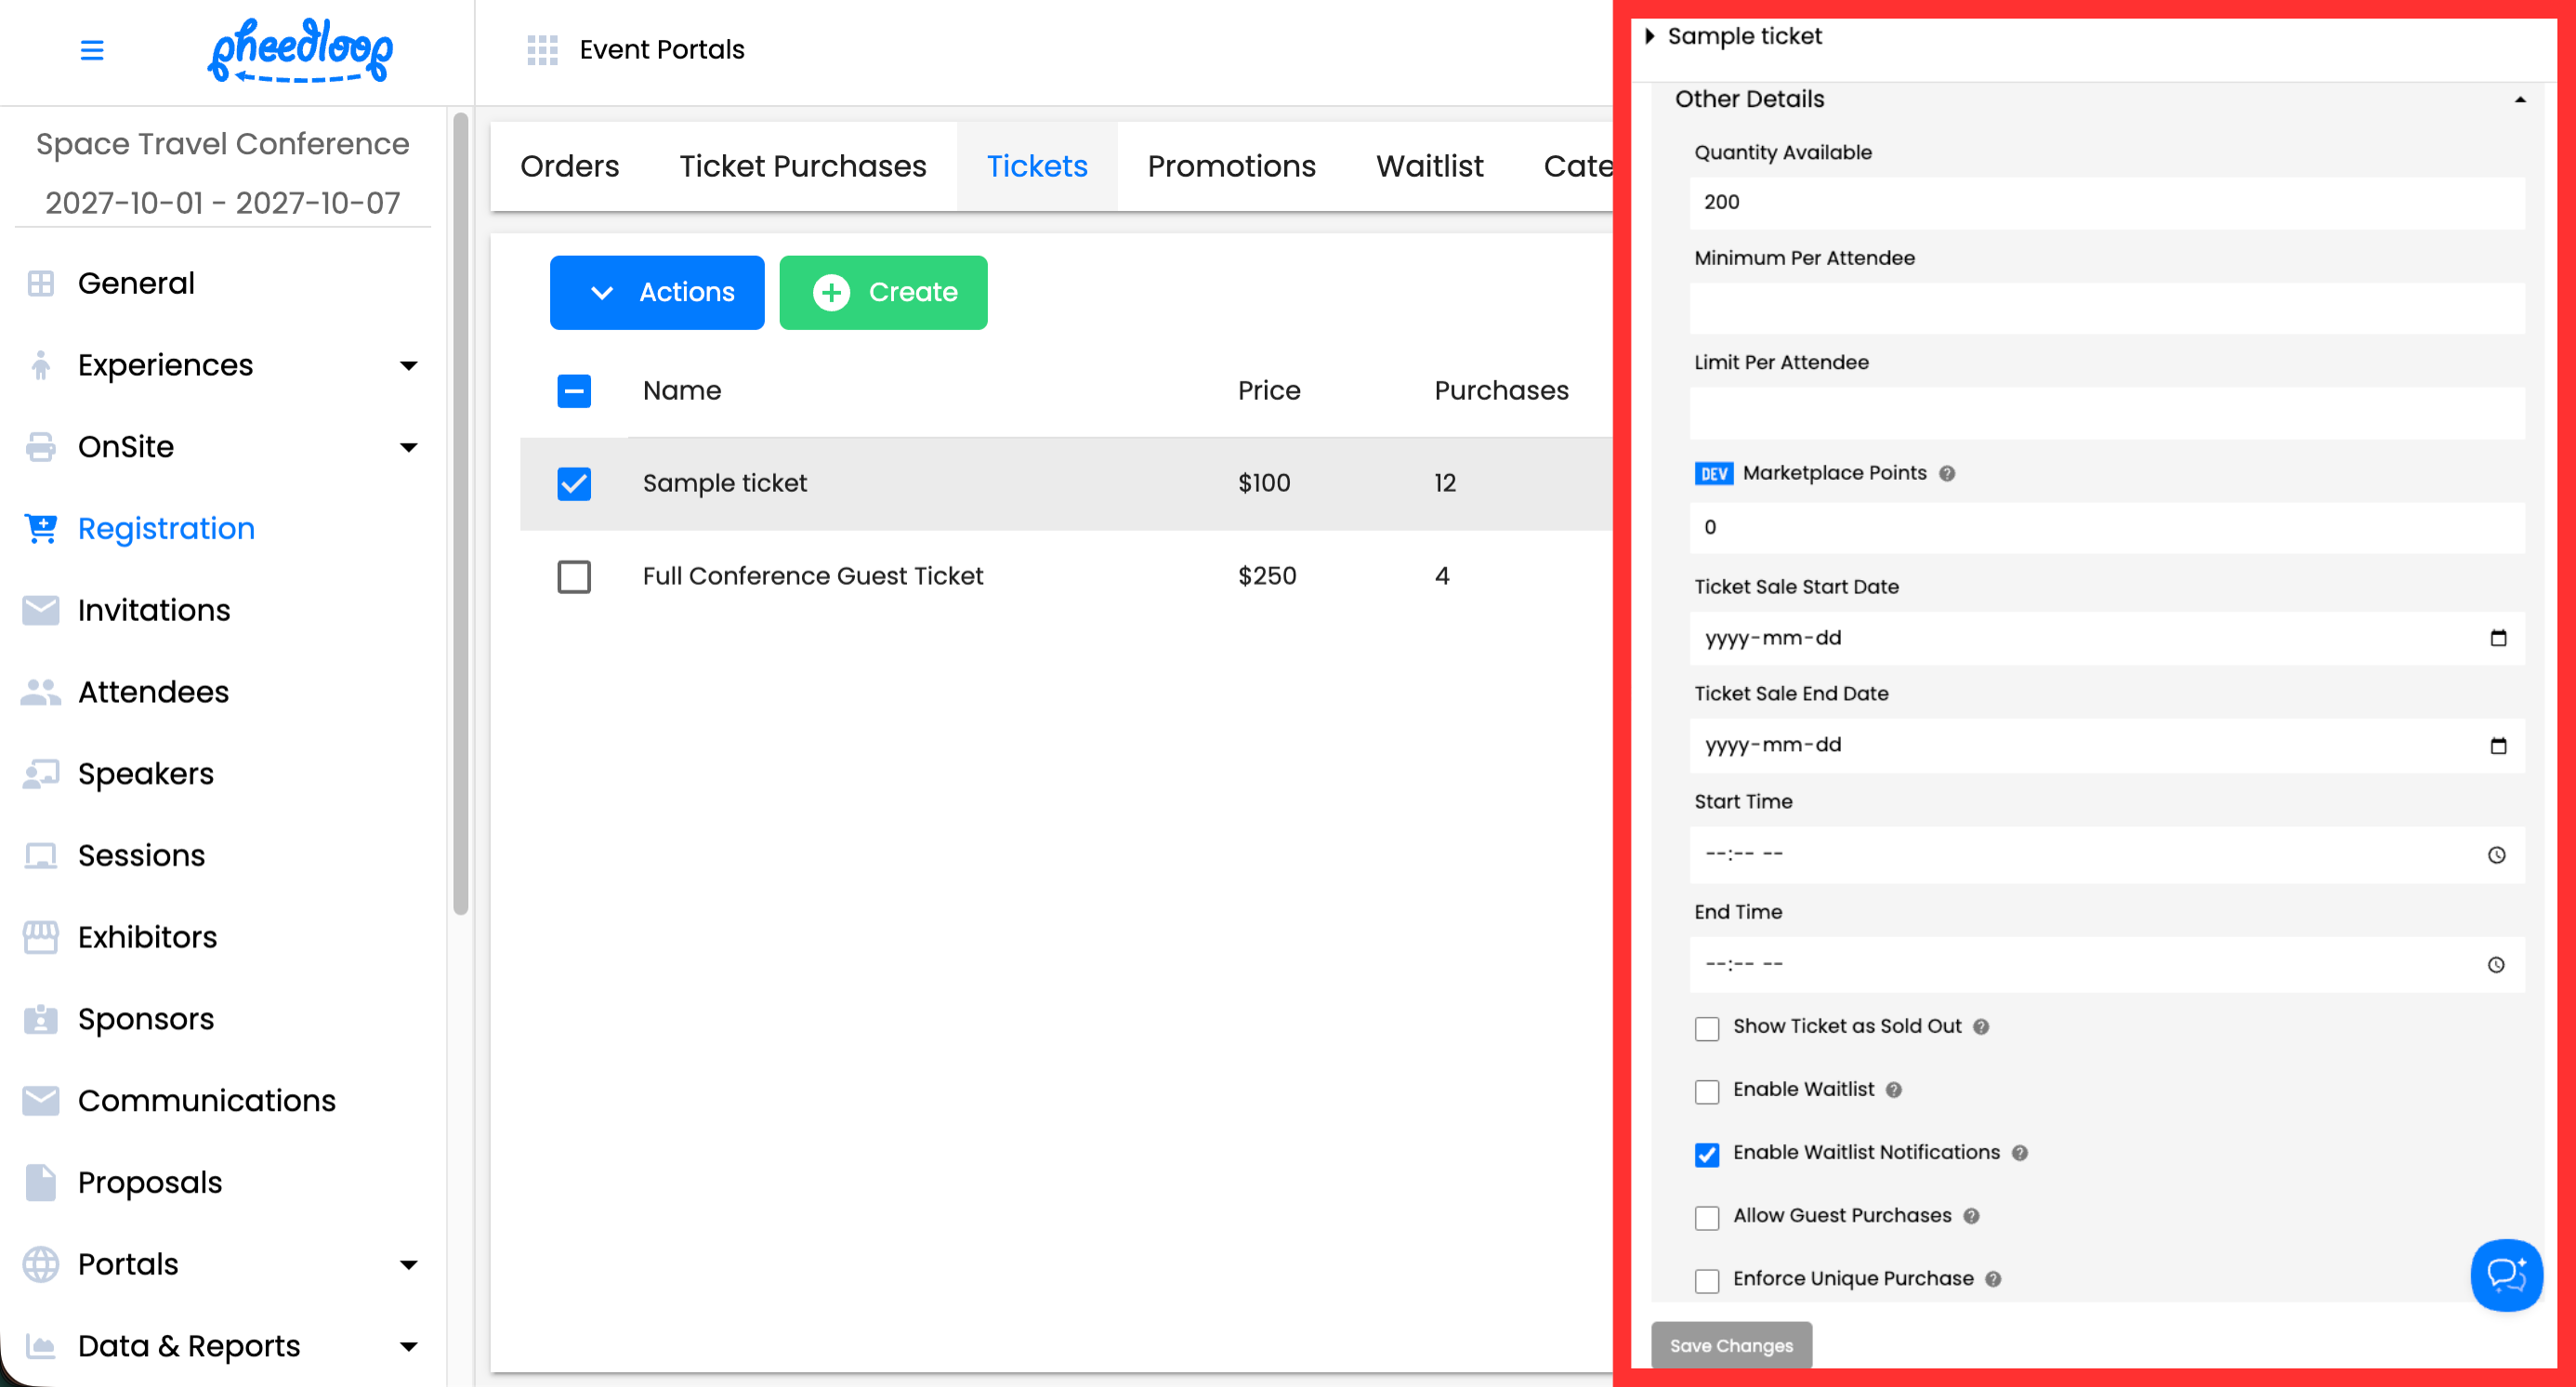
Task: Click the Registration cart icon in sidebar
Action: (x=41, y=528)
